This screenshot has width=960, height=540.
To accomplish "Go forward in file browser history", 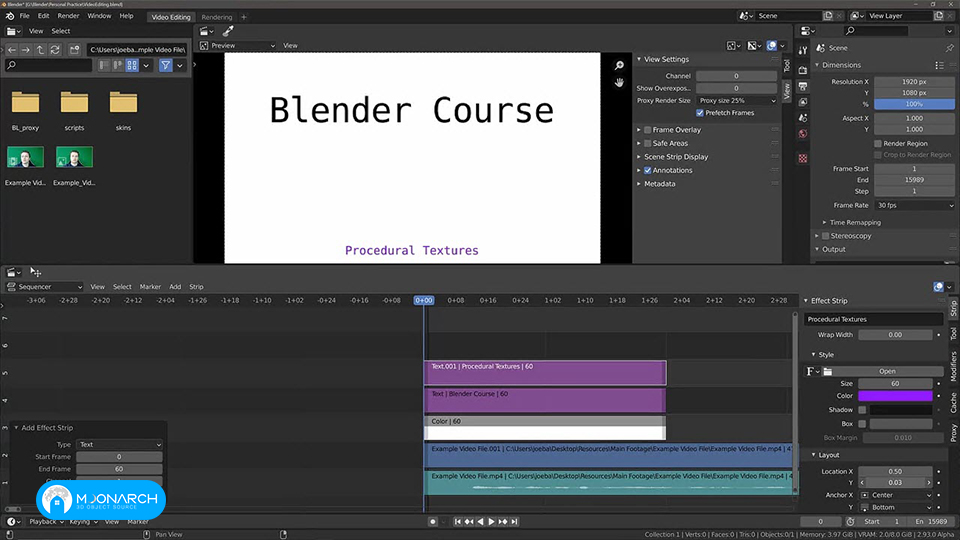I will (26, 50).
